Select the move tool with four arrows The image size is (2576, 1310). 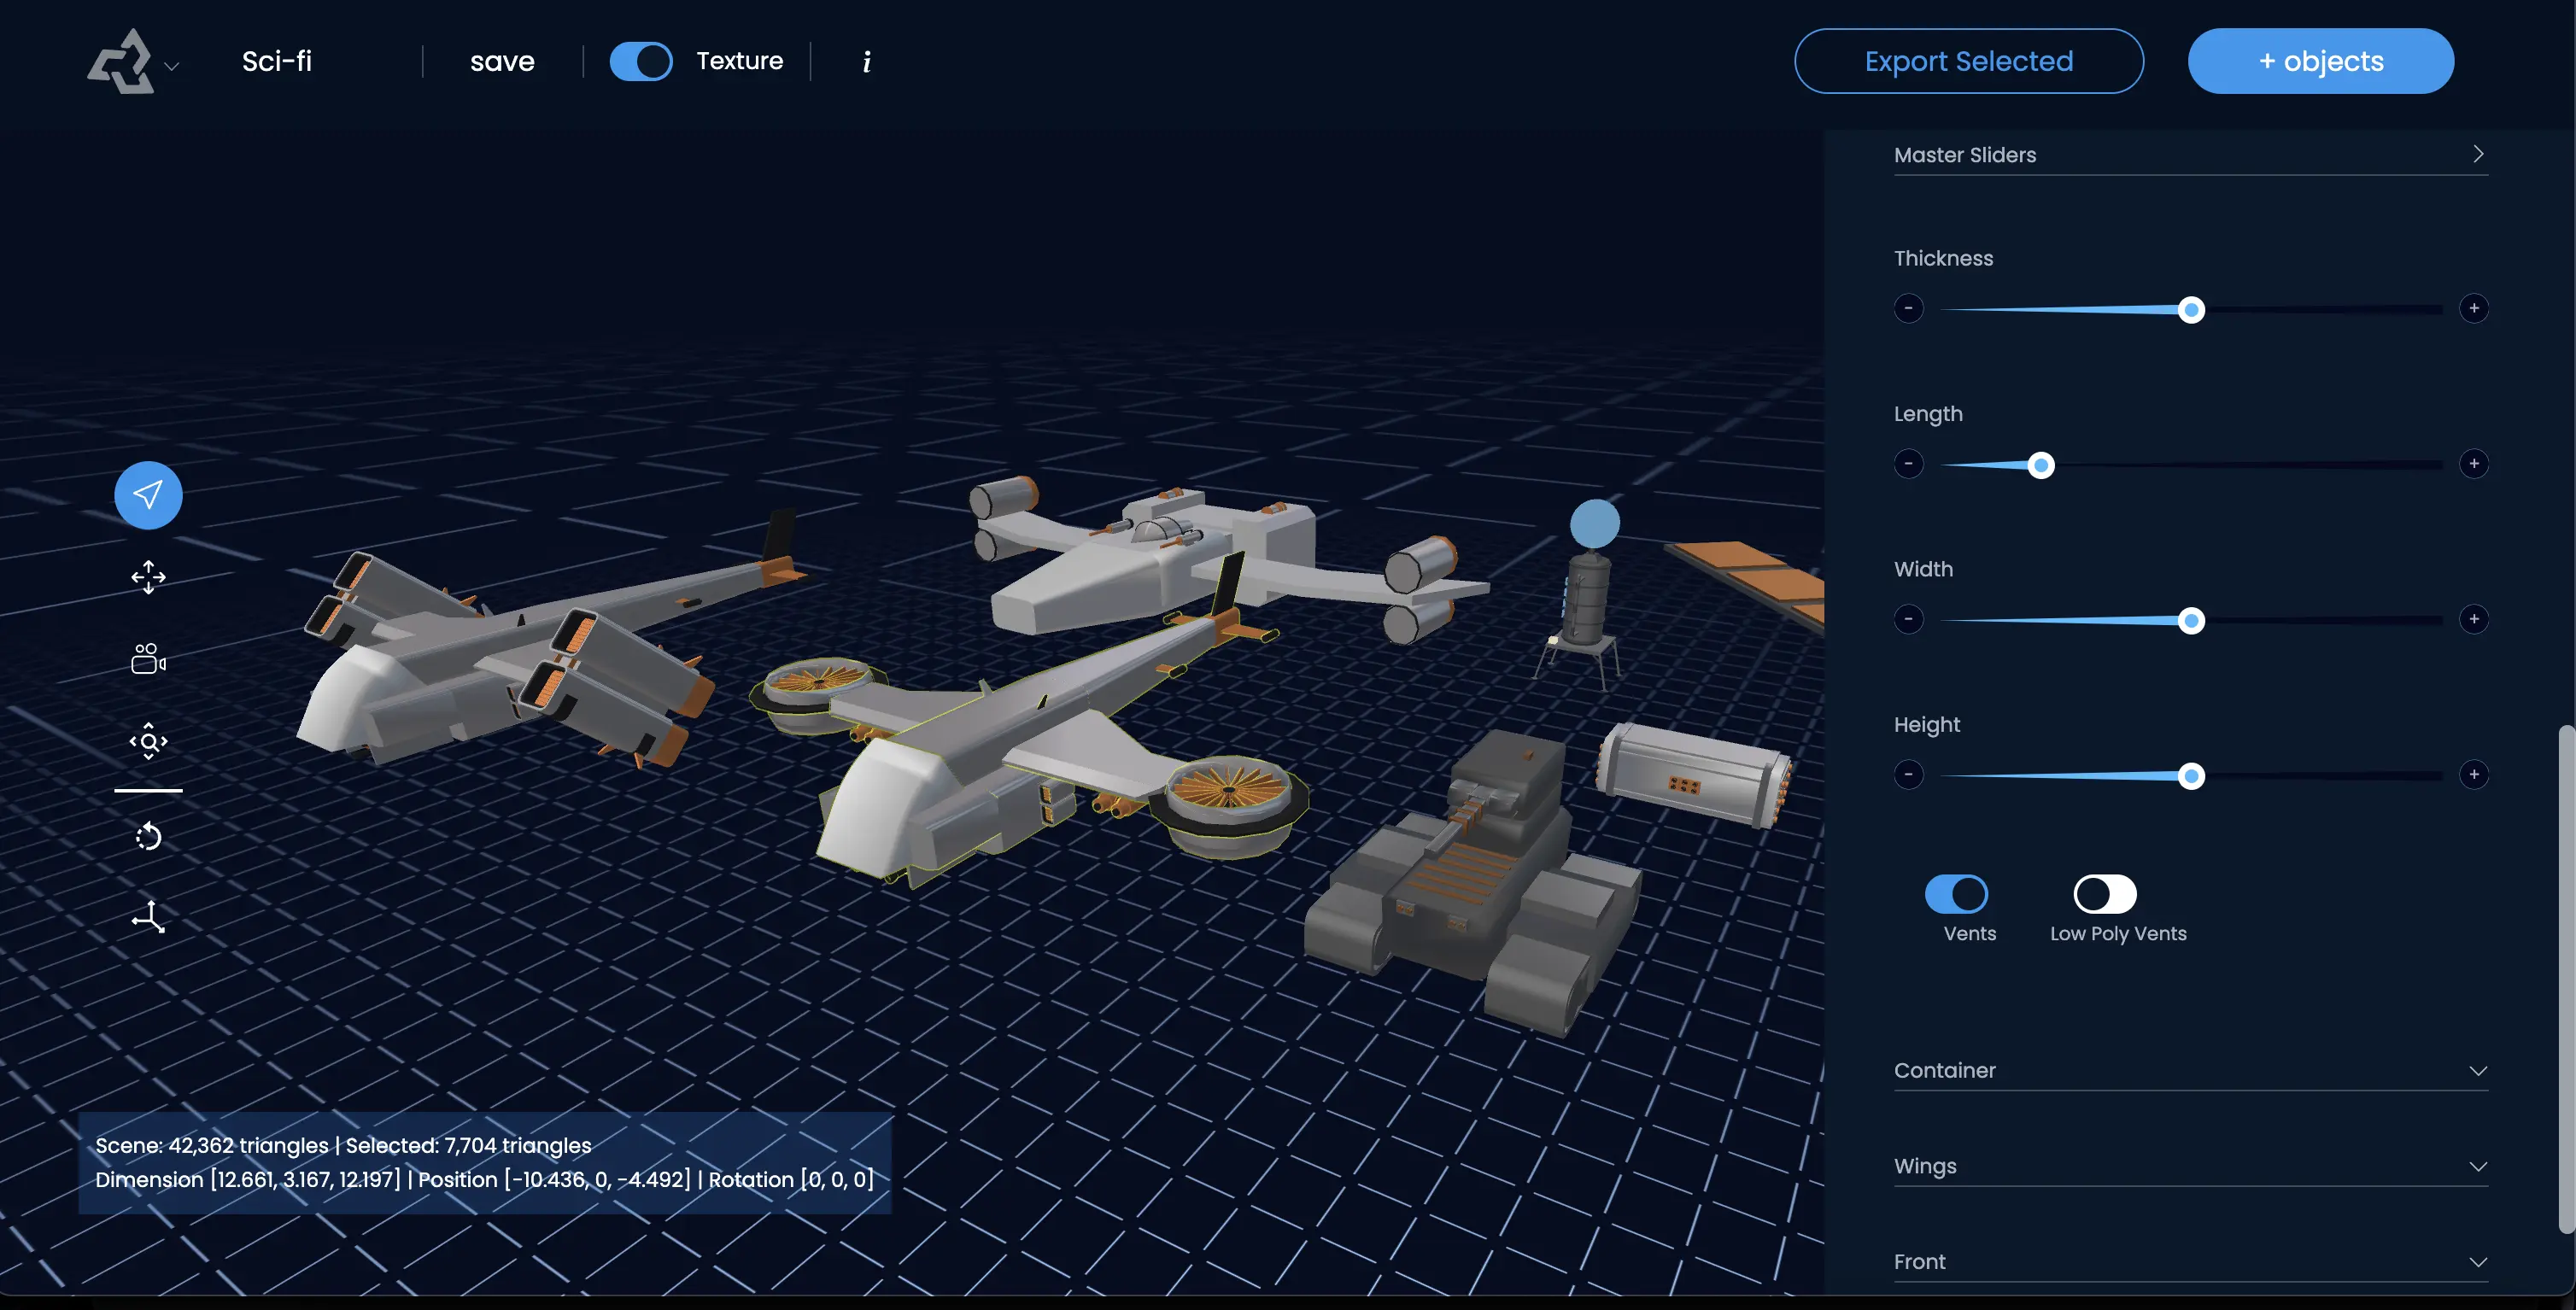pyautogui.click(x=147, y=578)
